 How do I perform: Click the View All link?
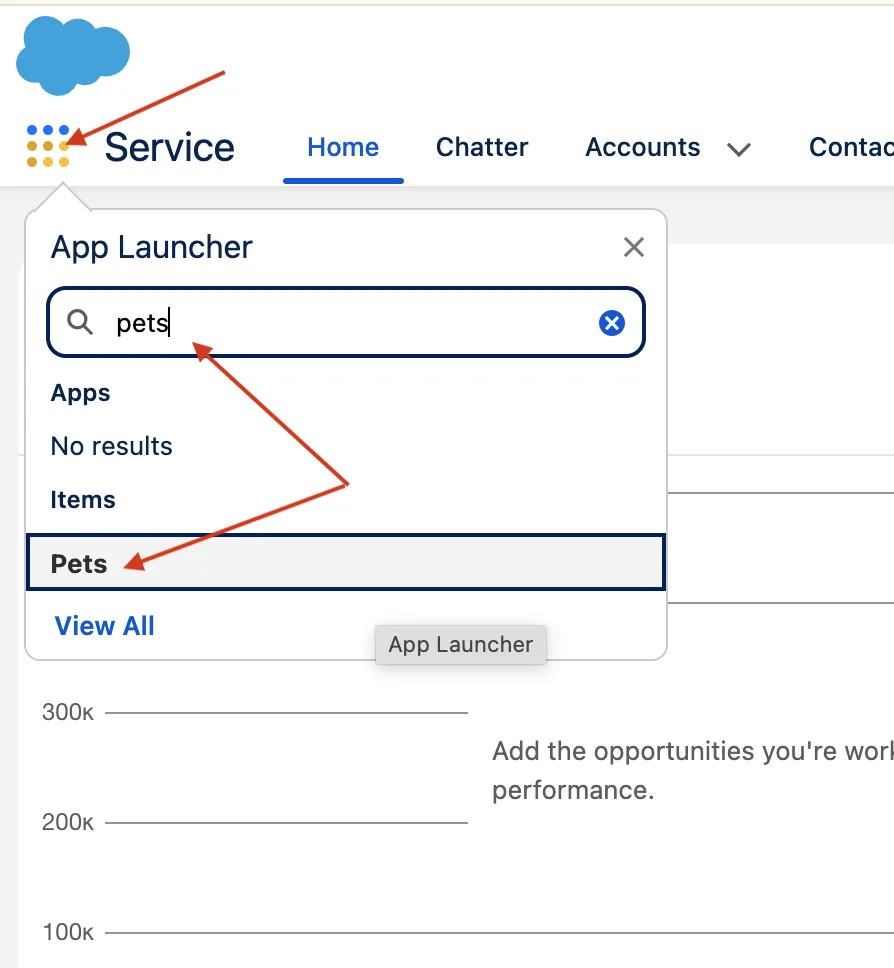(x=104, y=625)
